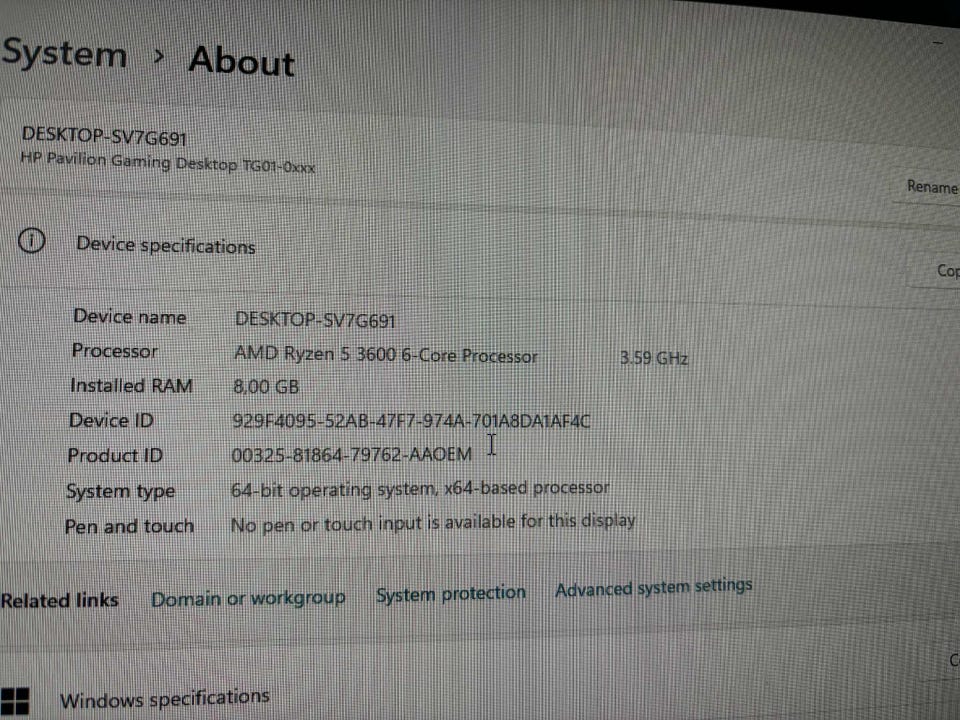Select the 8,00 GB installed RAM value
This screenshot has width=960, height=720.
[266, 387]
